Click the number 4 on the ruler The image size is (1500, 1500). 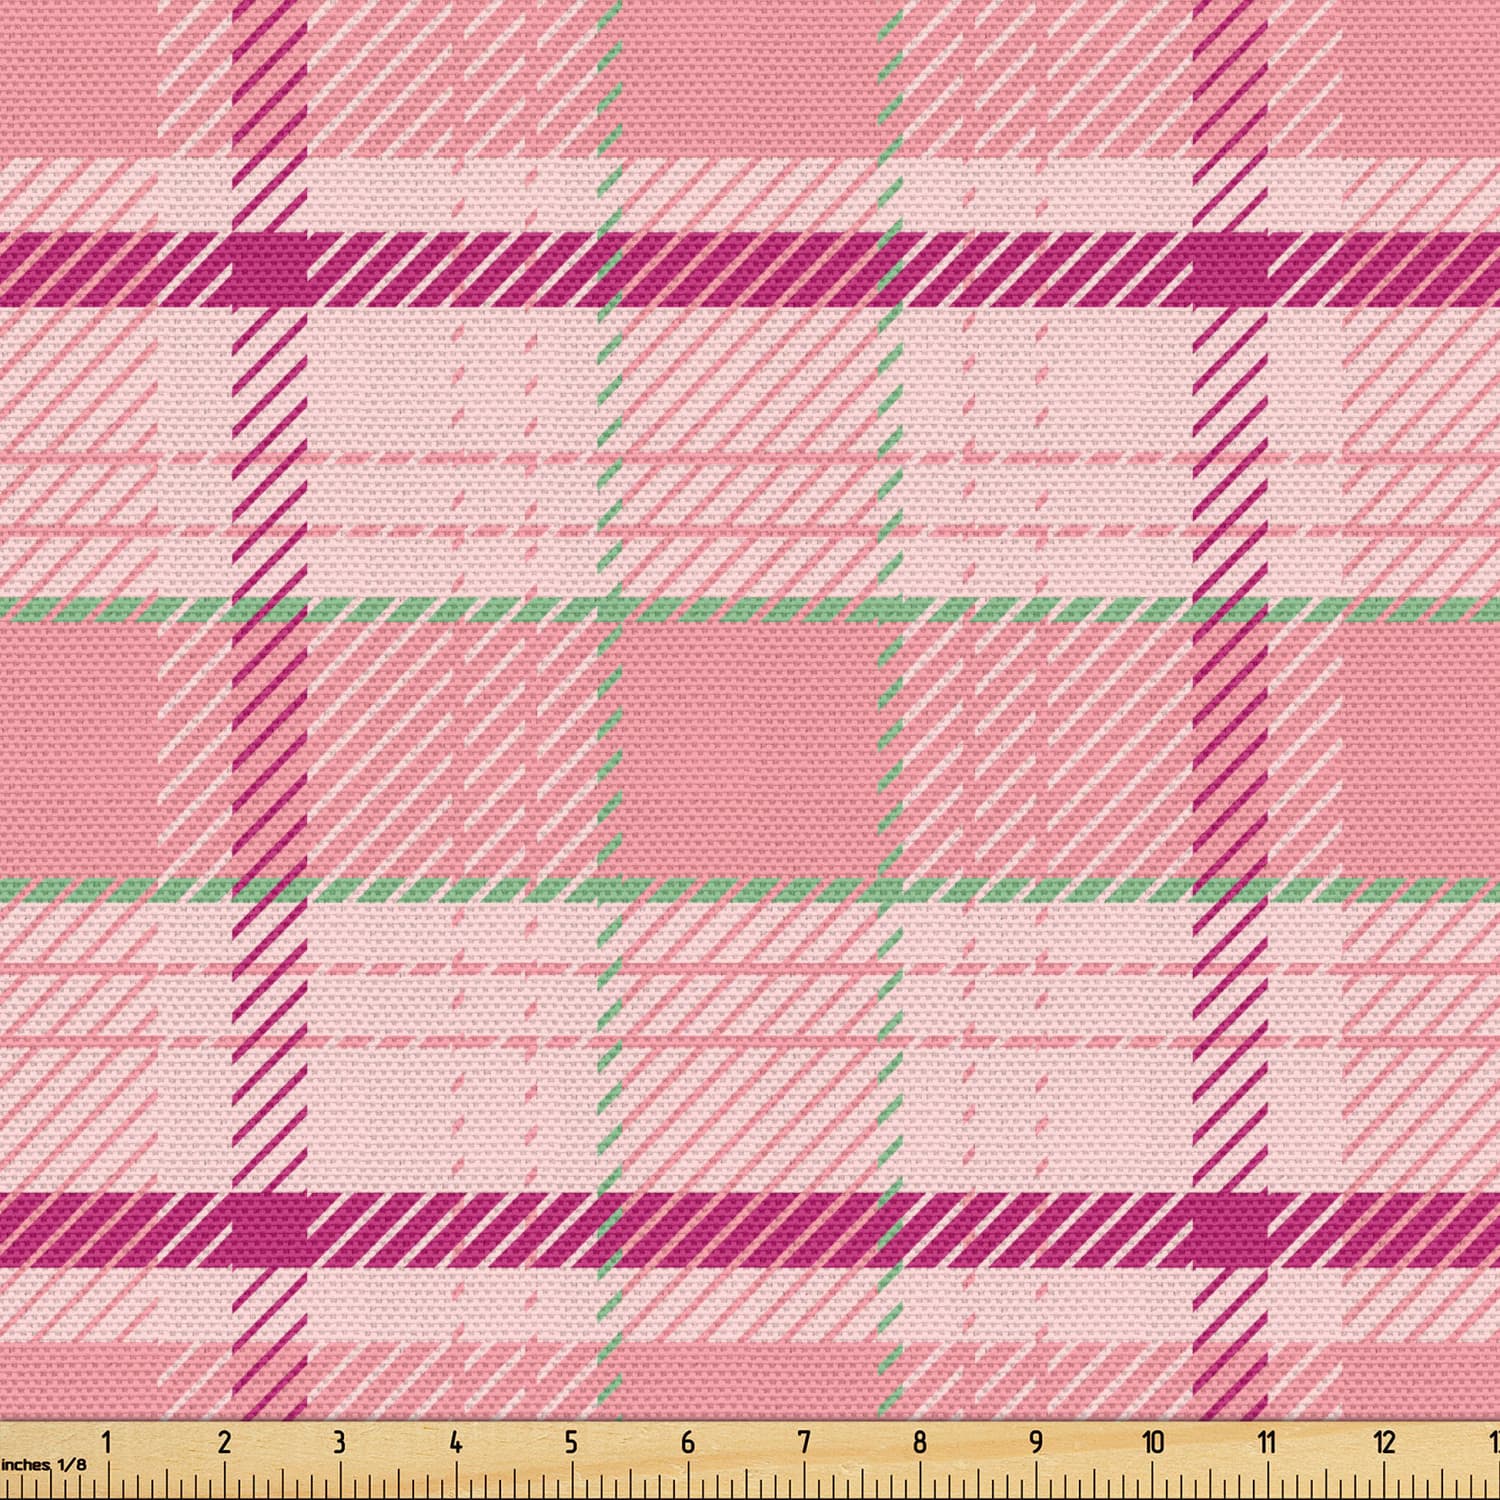[456, 1441]
